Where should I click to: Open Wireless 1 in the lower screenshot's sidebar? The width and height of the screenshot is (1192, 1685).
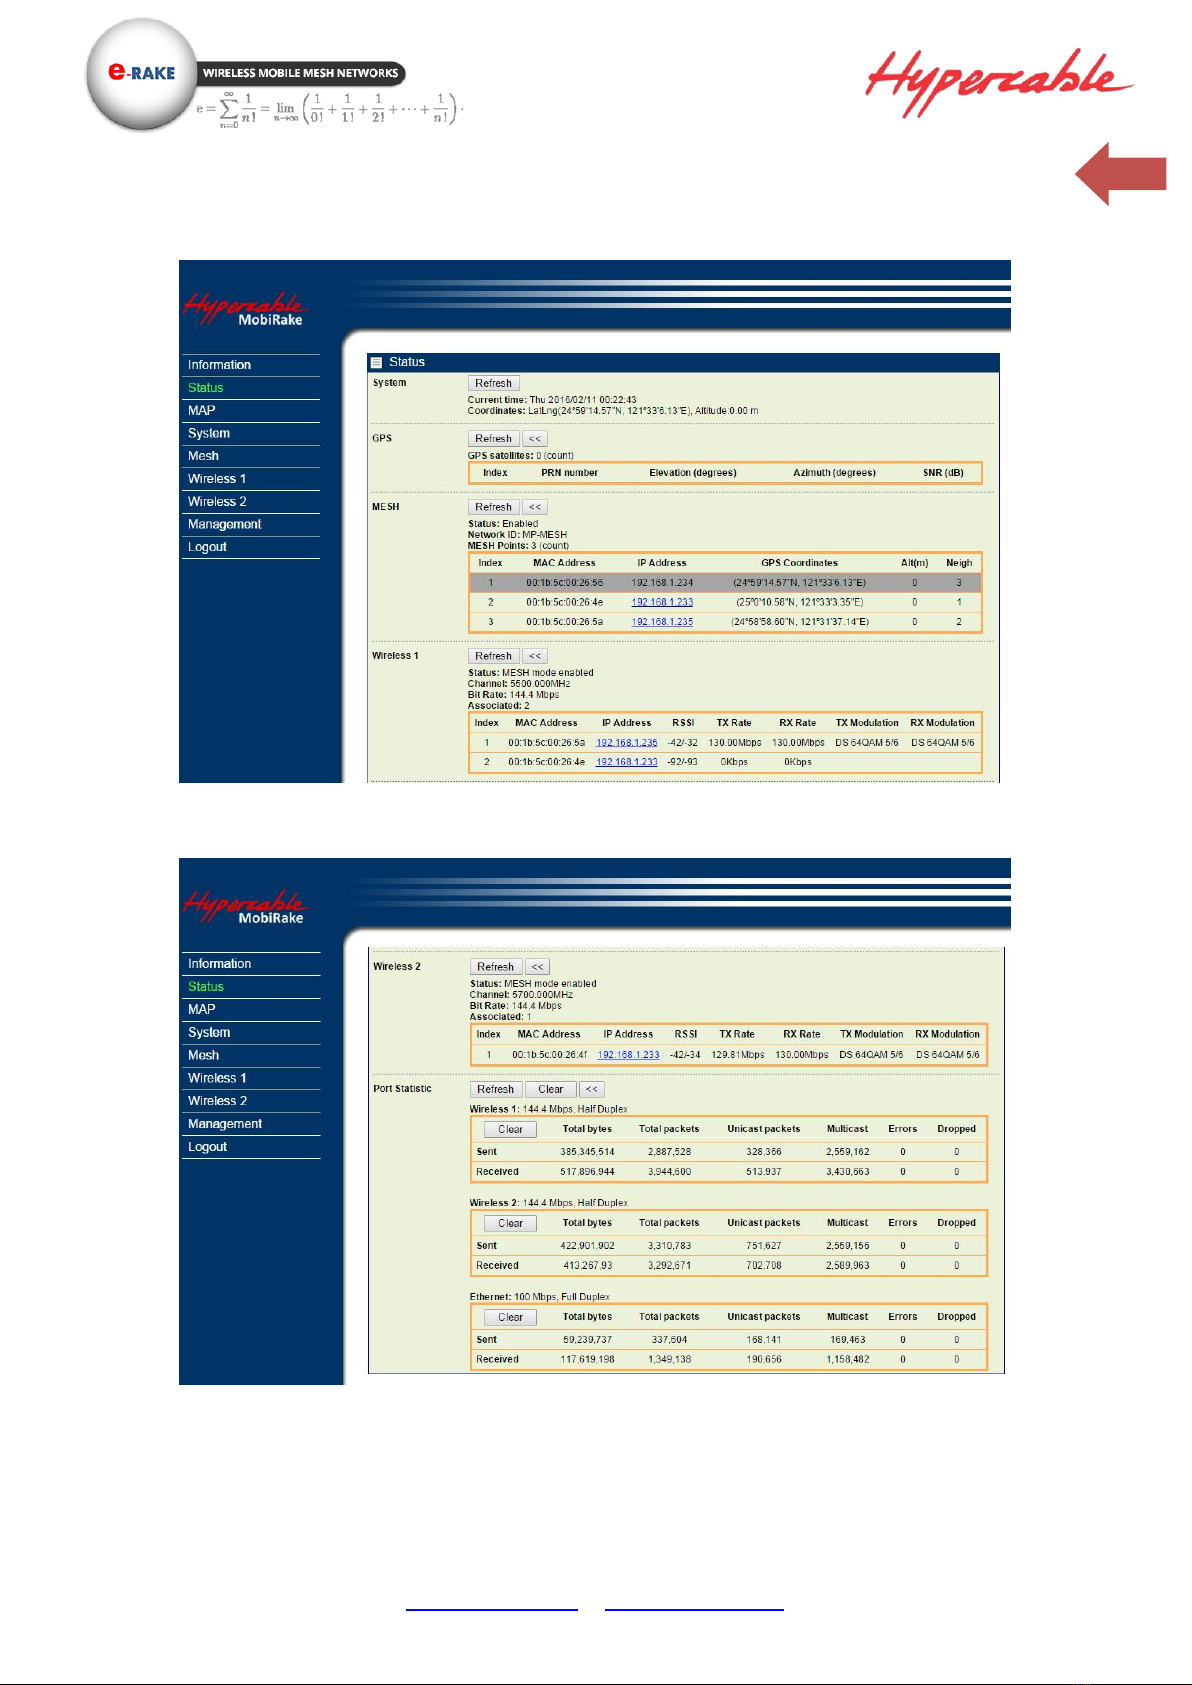[x=217, y=1078]
